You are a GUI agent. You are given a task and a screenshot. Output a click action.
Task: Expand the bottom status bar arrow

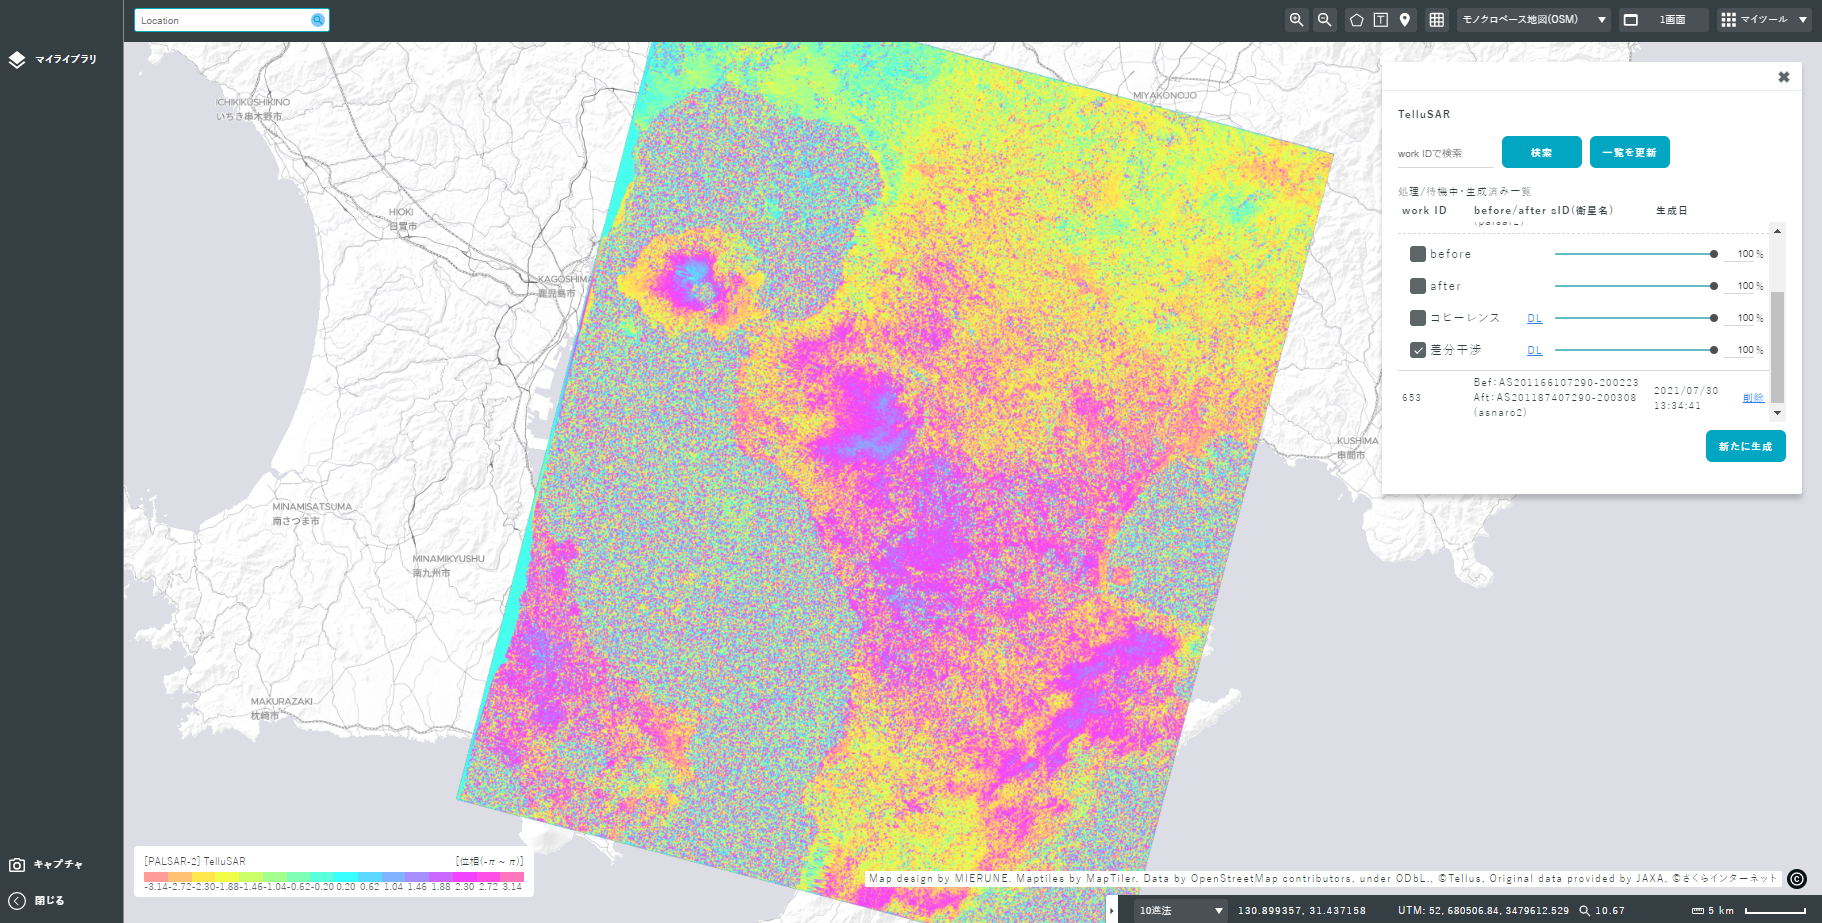click(1112, 910)
